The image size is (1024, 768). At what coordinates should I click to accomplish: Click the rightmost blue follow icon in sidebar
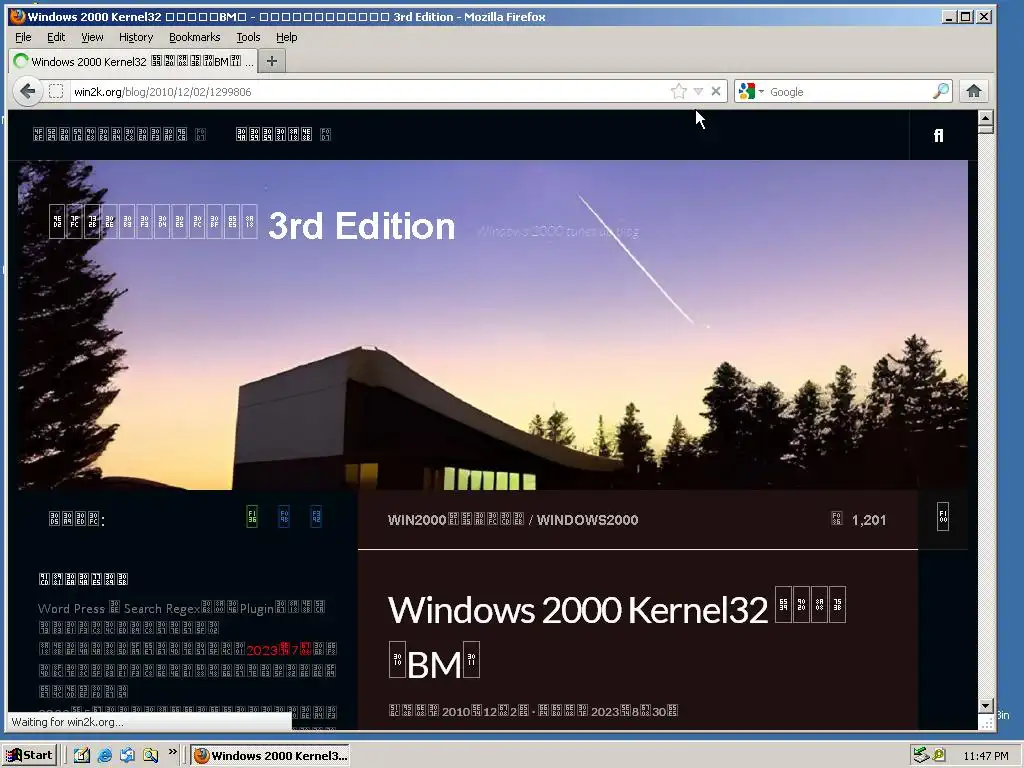tap(316, 517)
